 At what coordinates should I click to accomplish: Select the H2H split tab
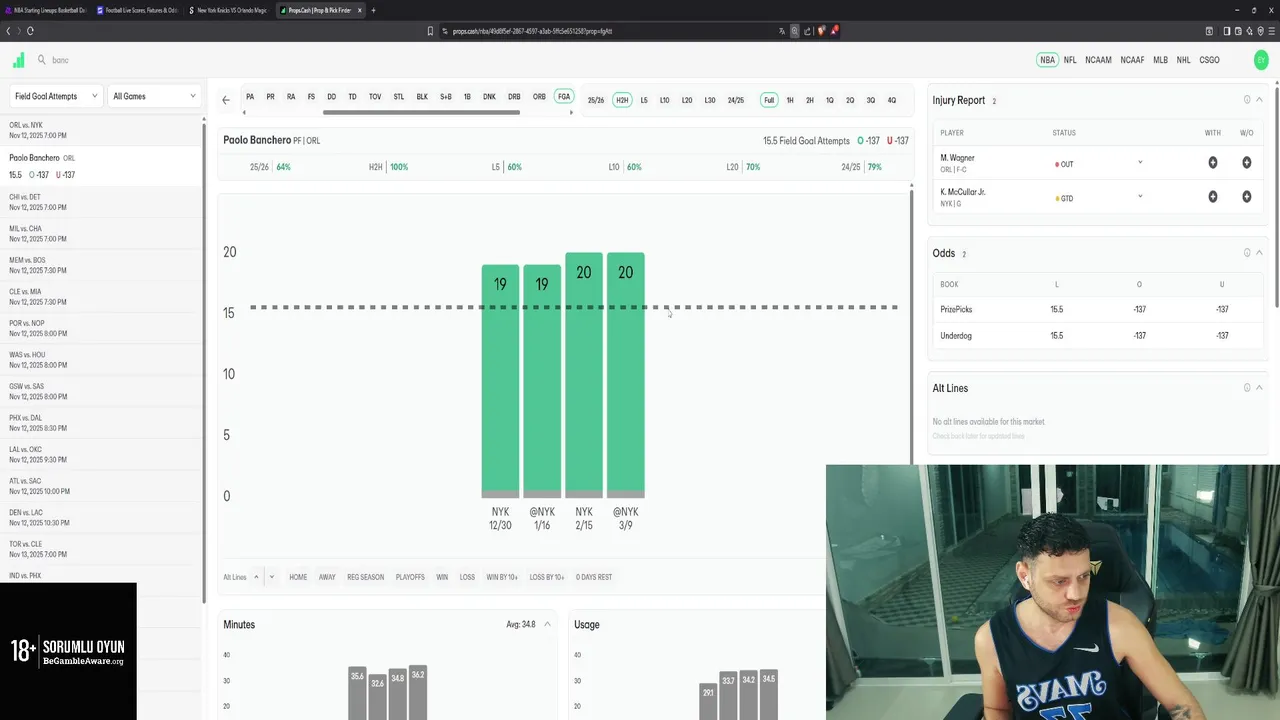point(622,100)
